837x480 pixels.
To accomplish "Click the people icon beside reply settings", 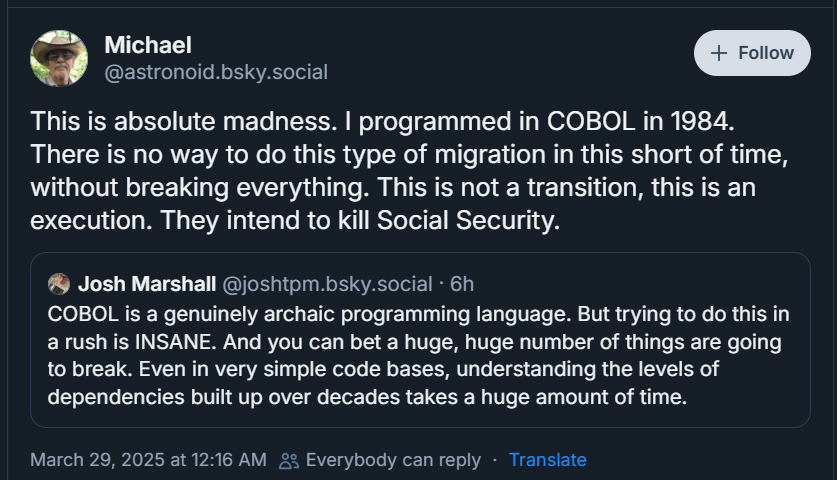I will (x=289, y=460).
